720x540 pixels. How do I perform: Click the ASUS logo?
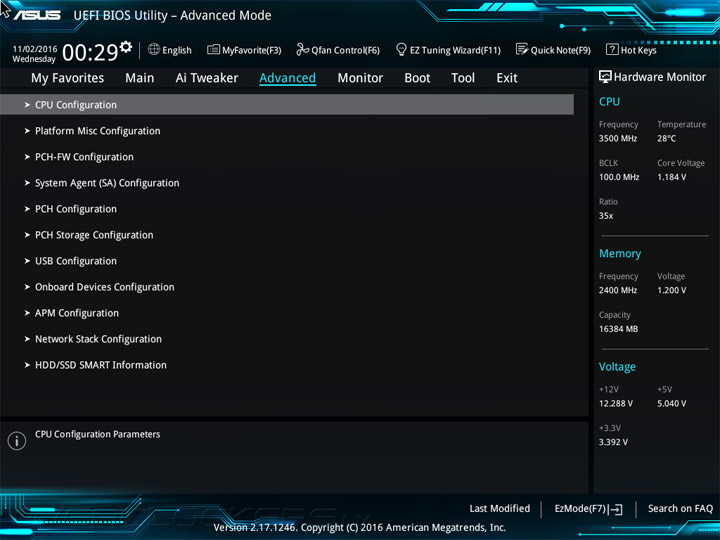[37, 15]
